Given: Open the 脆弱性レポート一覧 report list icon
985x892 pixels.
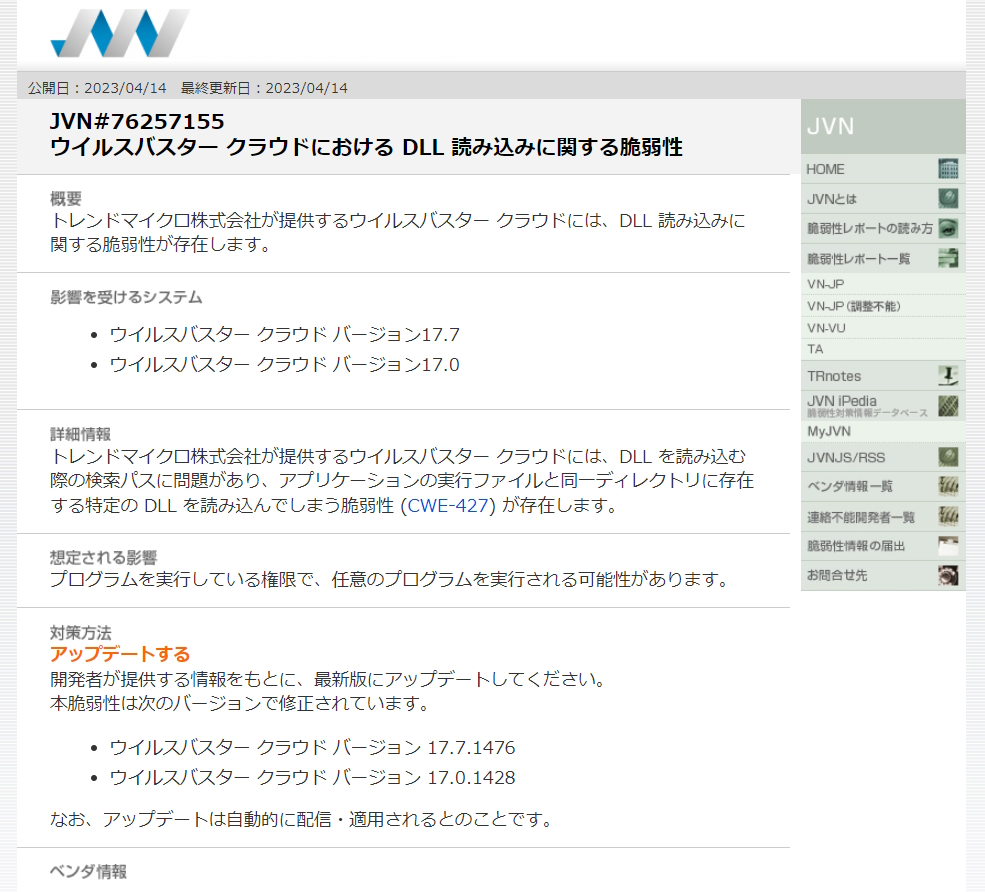Looking at the screenshot, I should click(950, 258).
